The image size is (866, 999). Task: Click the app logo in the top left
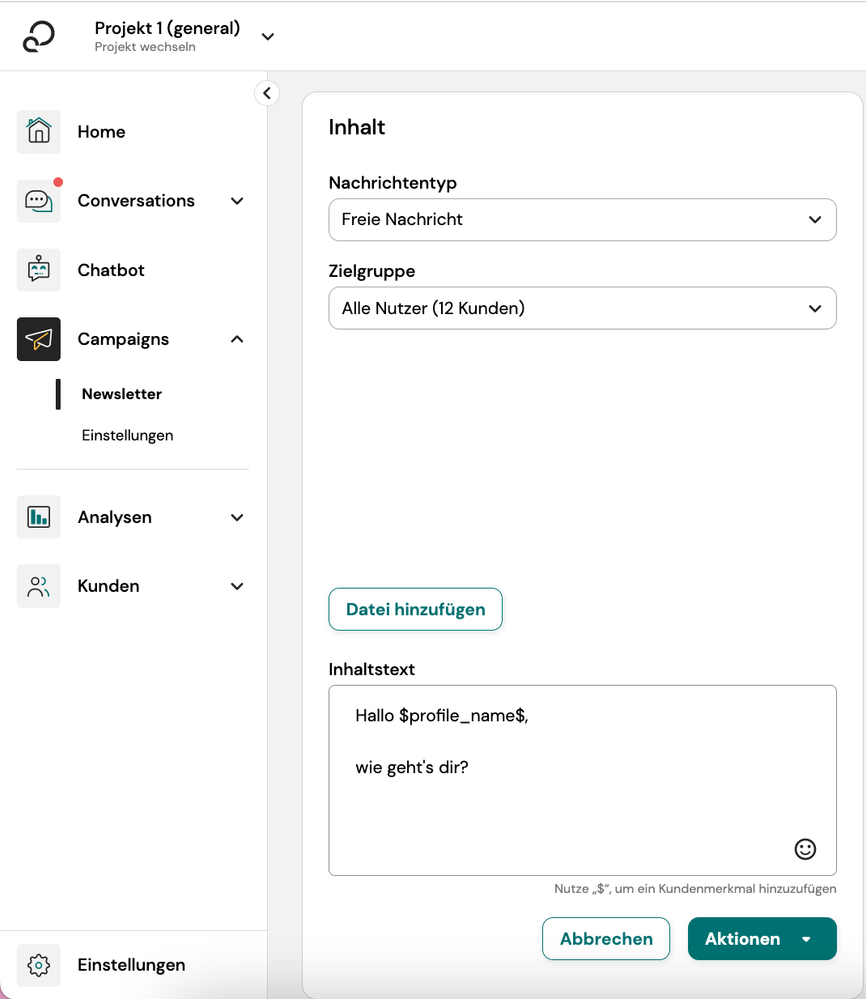pyautogui.click(x=39, y=36)
